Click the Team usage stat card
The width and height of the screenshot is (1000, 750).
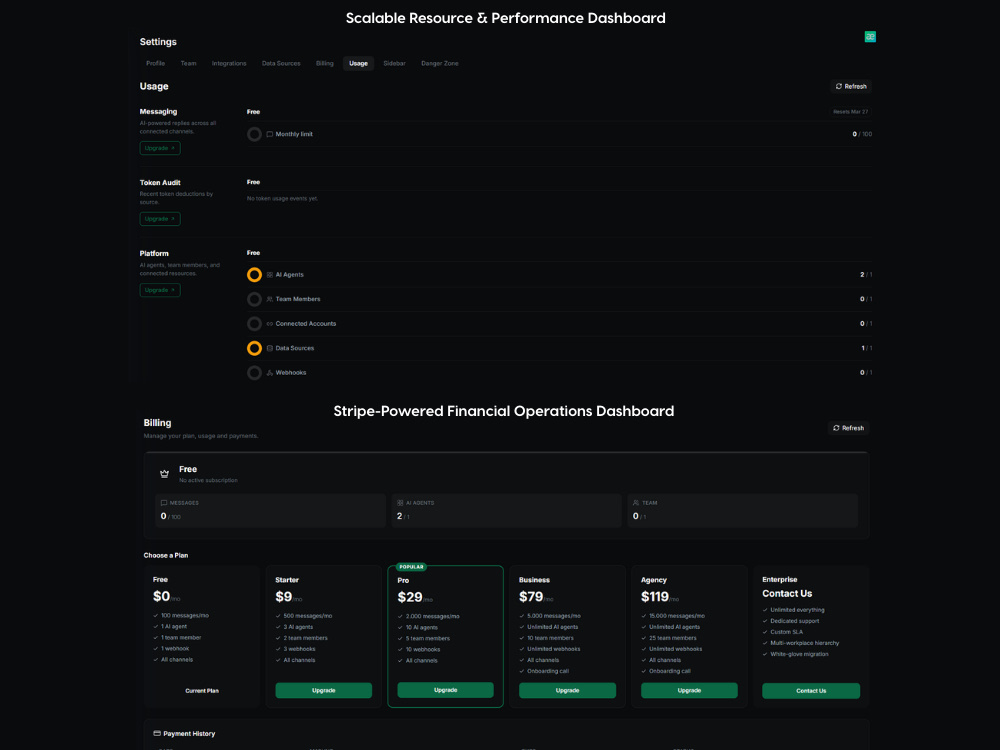coord(742,510)
